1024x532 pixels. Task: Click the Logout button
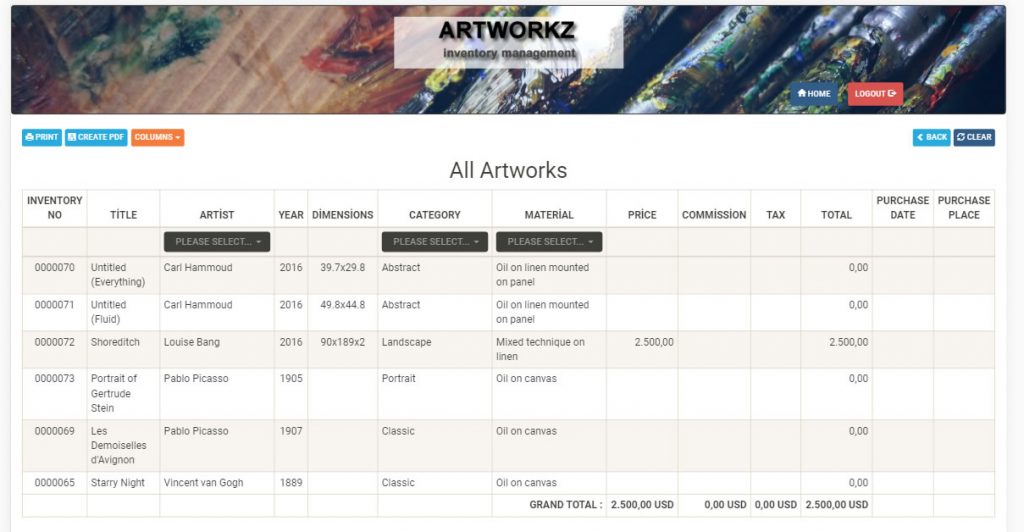[x=875, y=93]
